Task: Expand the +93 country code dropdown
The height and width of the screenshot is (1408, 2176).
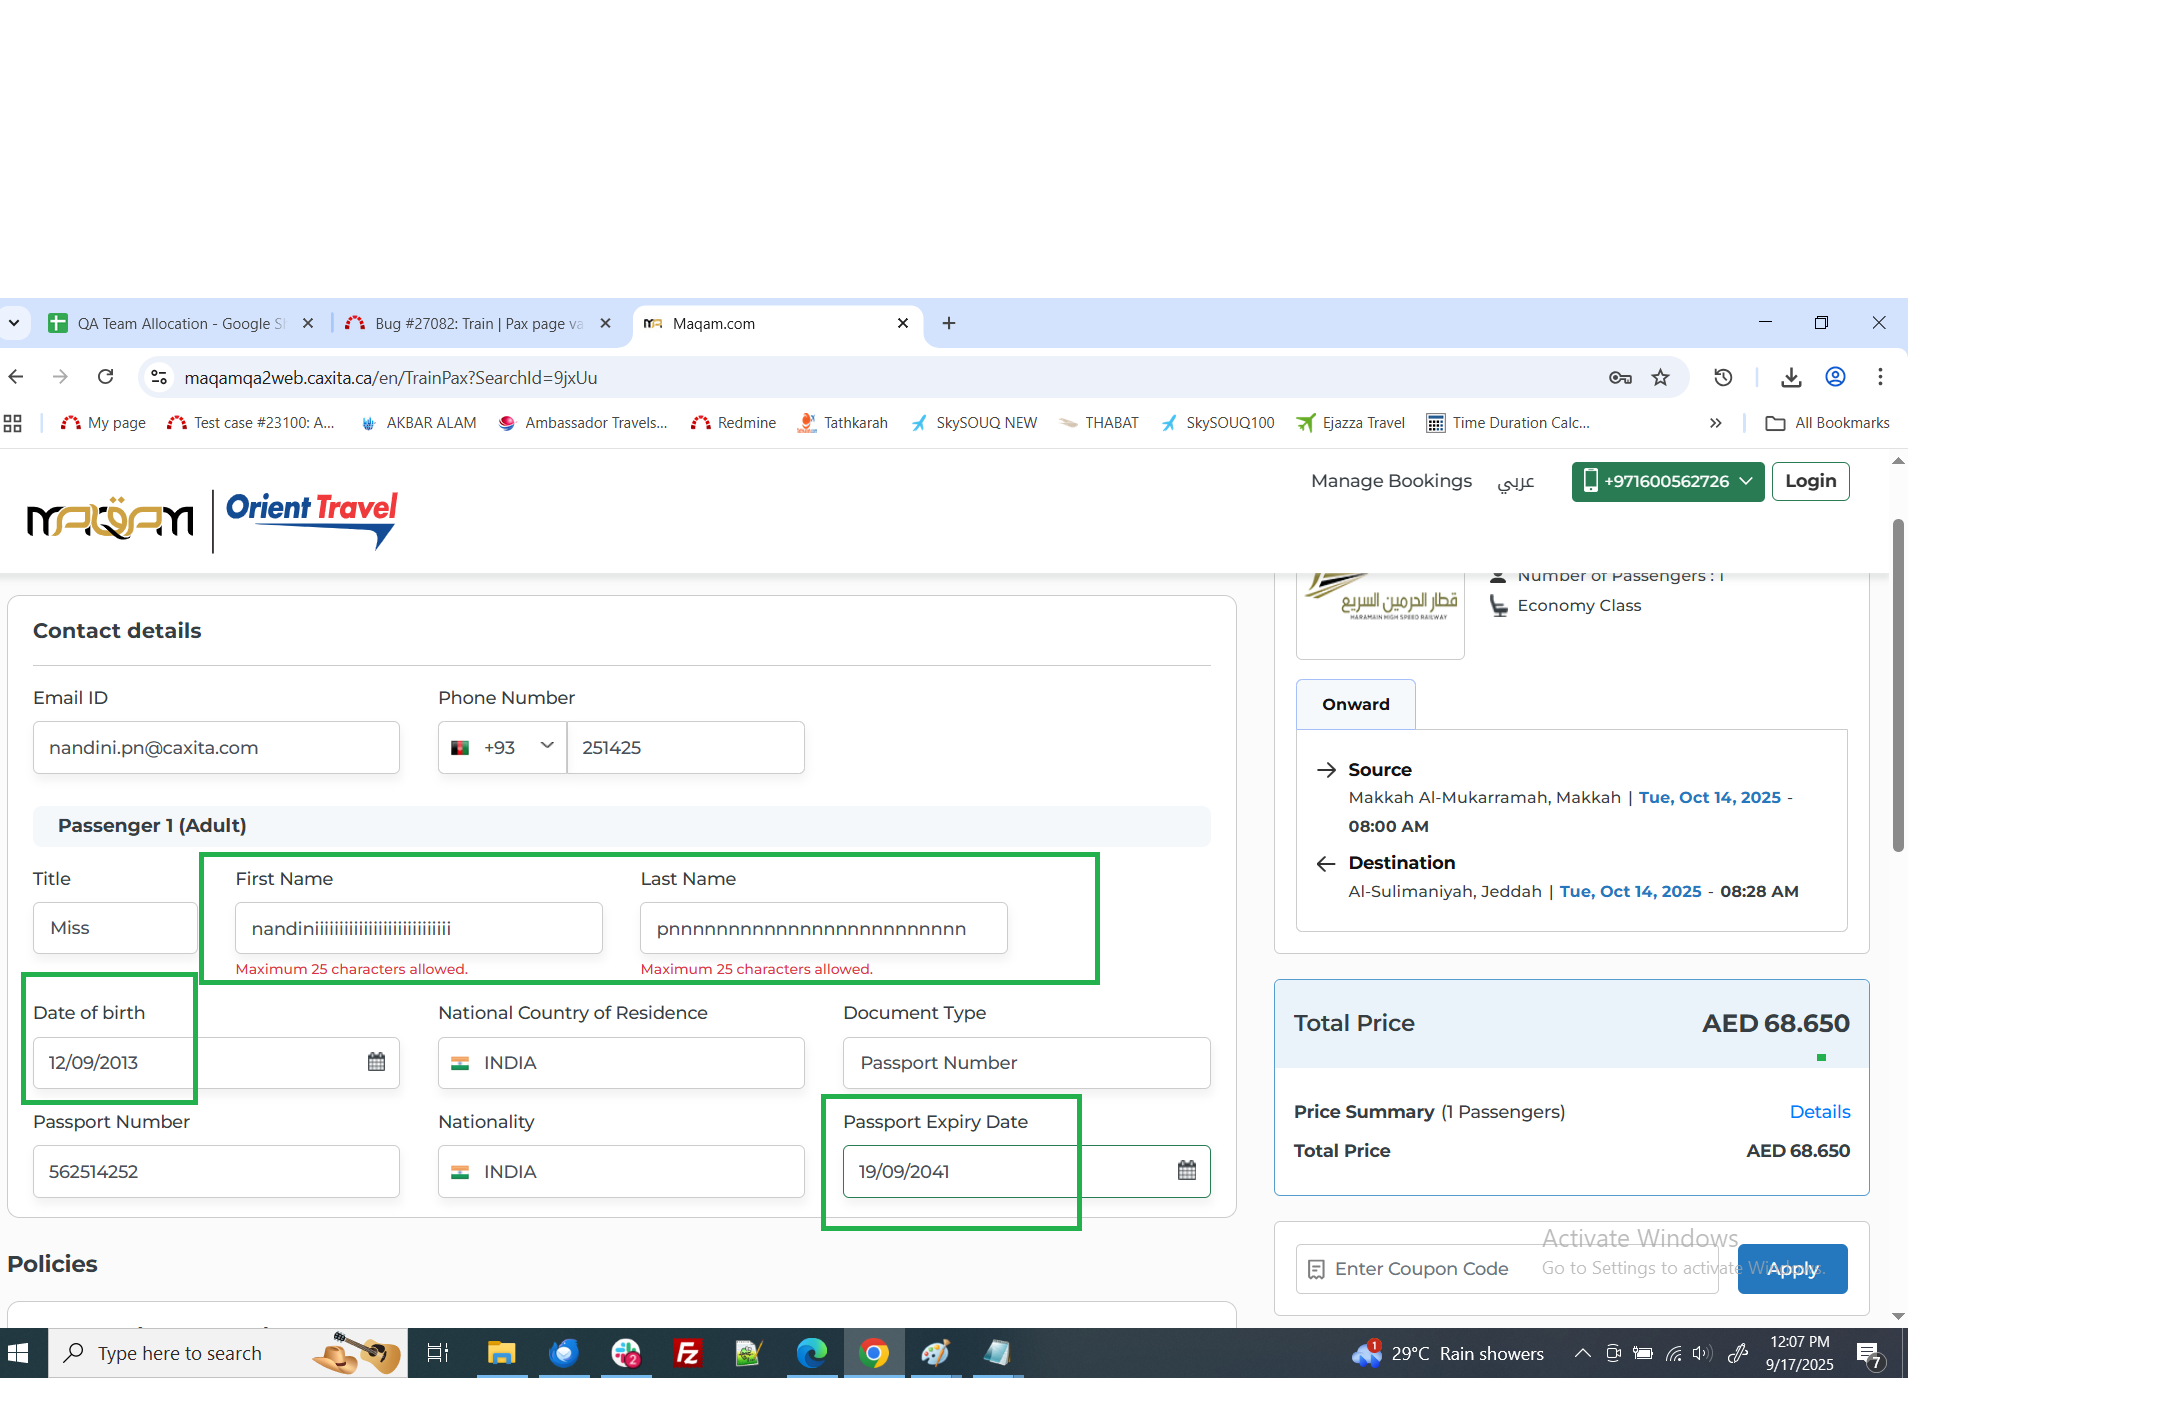Action: click(503, 747)
